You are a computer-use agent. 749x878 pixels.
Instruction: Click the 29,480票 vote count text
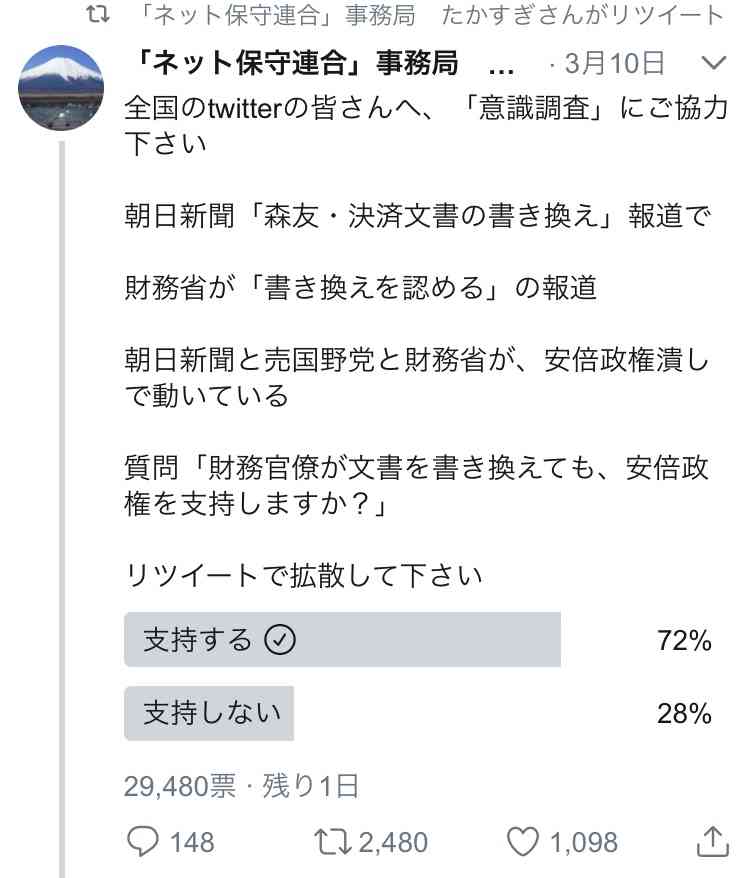[180, 786]
